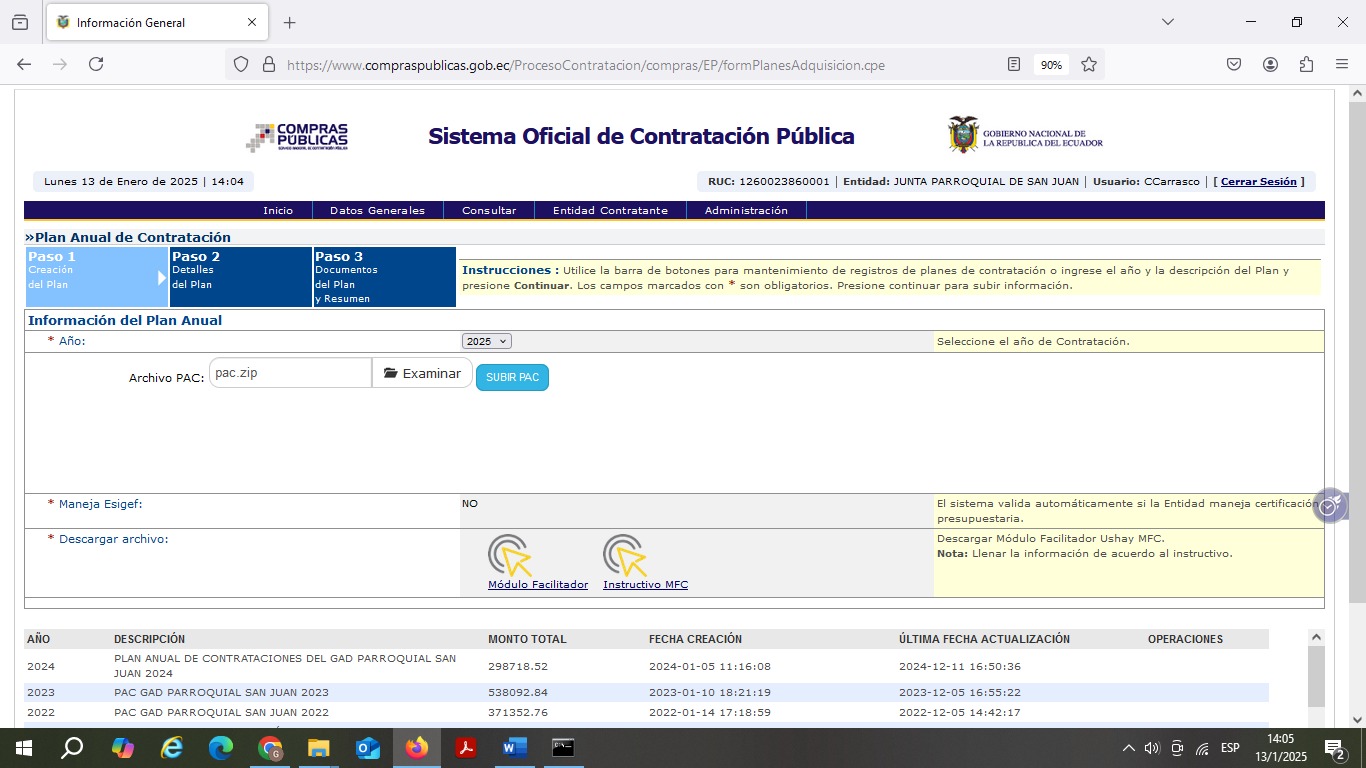
Task: Click the site padlock security icon
Action: [268, 64]
